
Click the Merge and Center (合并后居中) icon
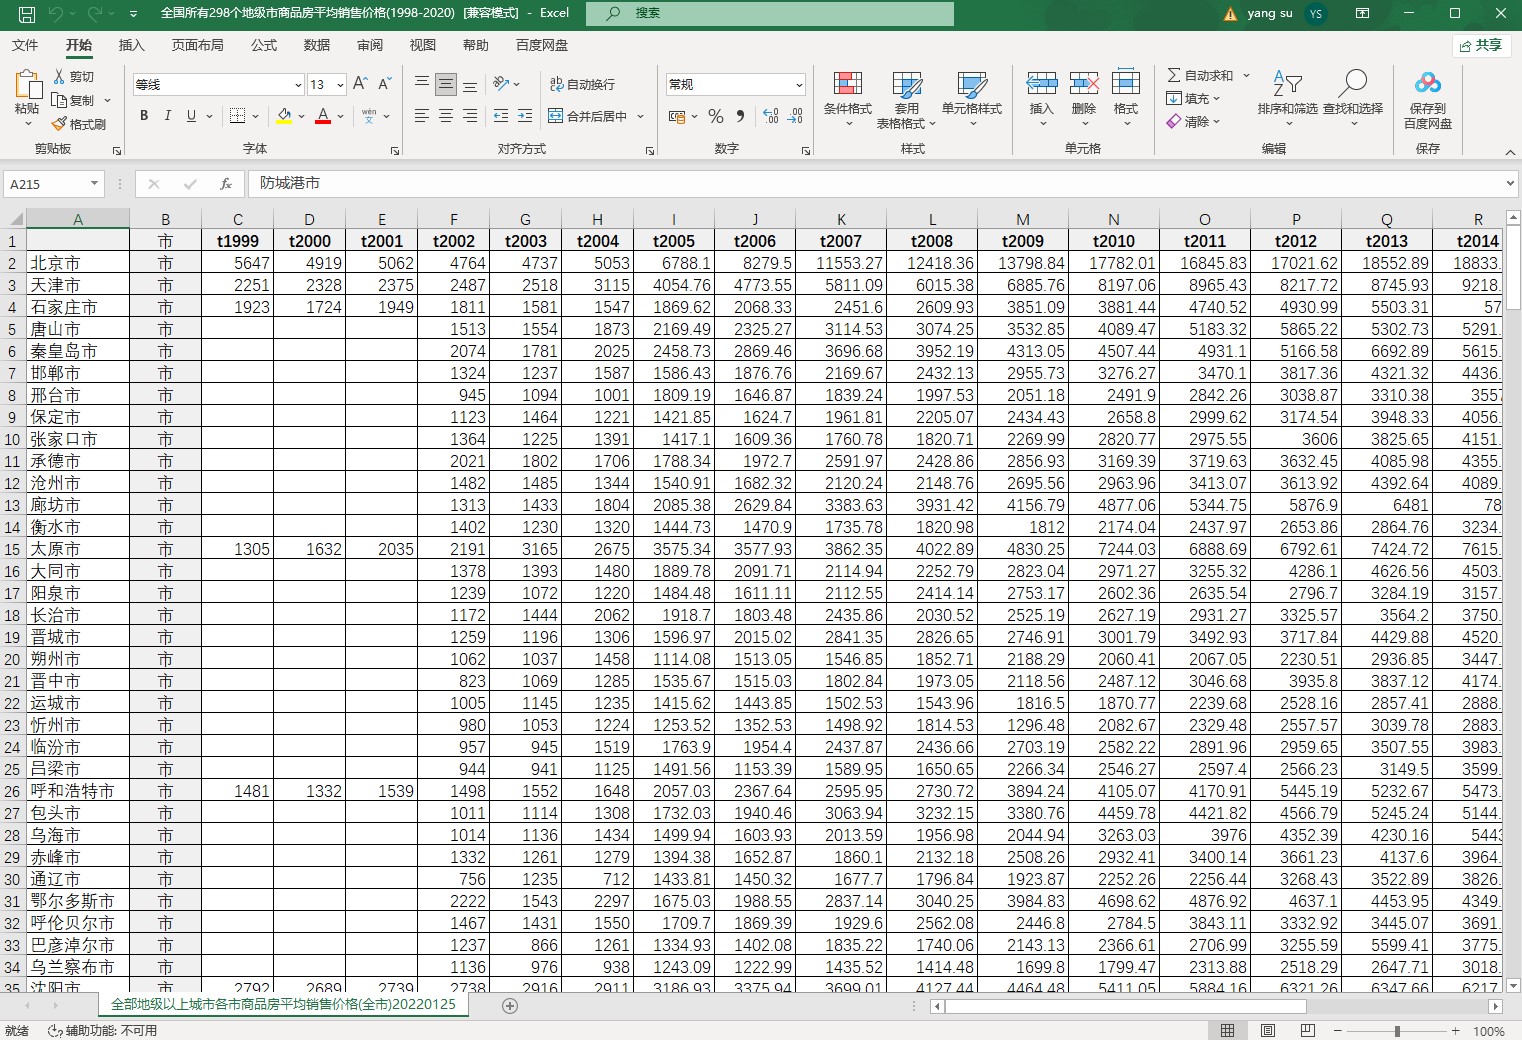click(x=556, y=116)
